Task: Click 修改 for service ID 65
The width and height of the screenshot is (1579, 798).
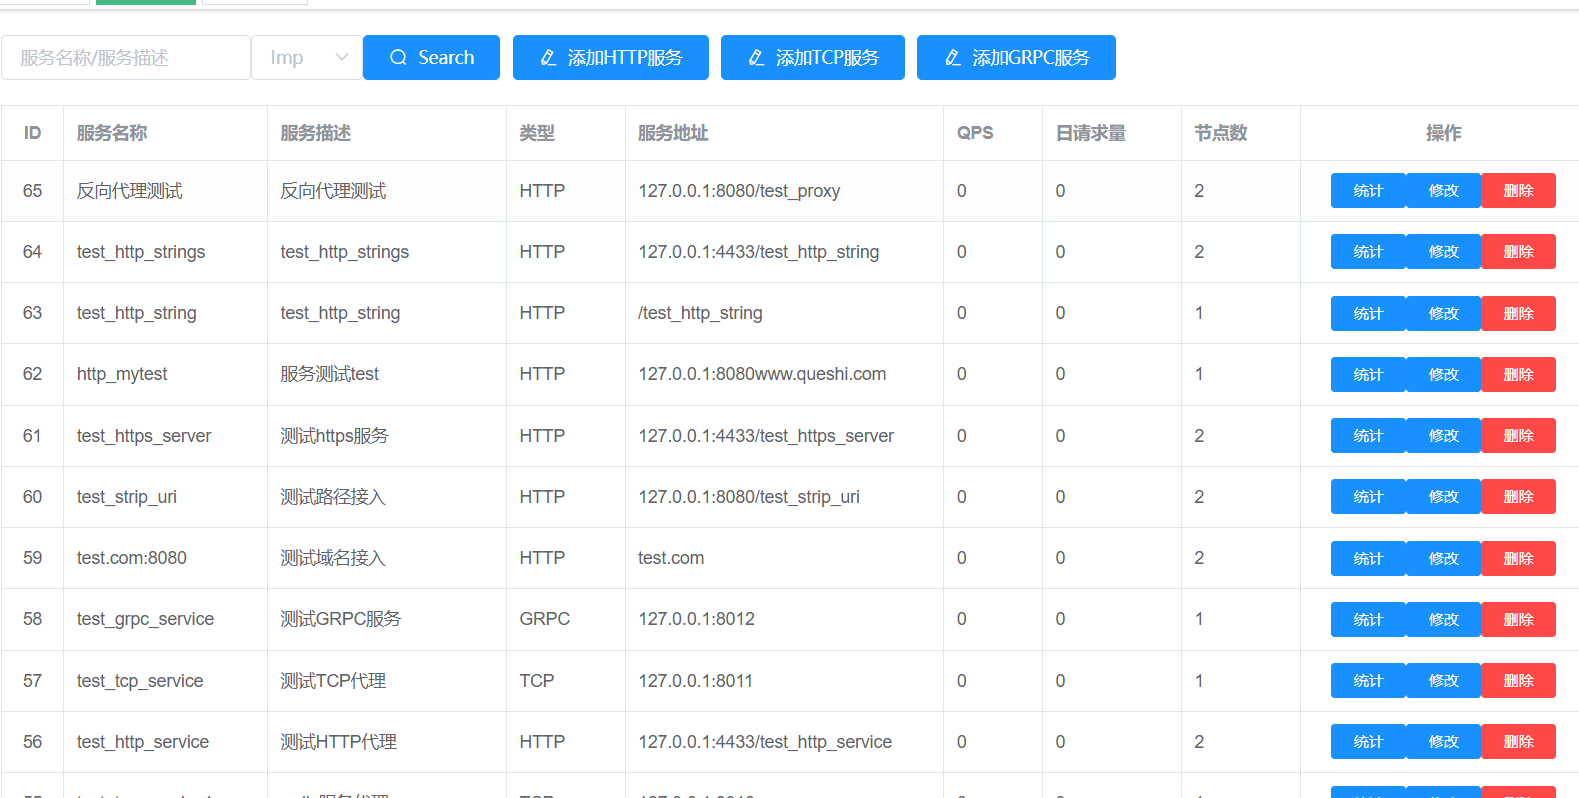Action: (x=1443, y=191)
